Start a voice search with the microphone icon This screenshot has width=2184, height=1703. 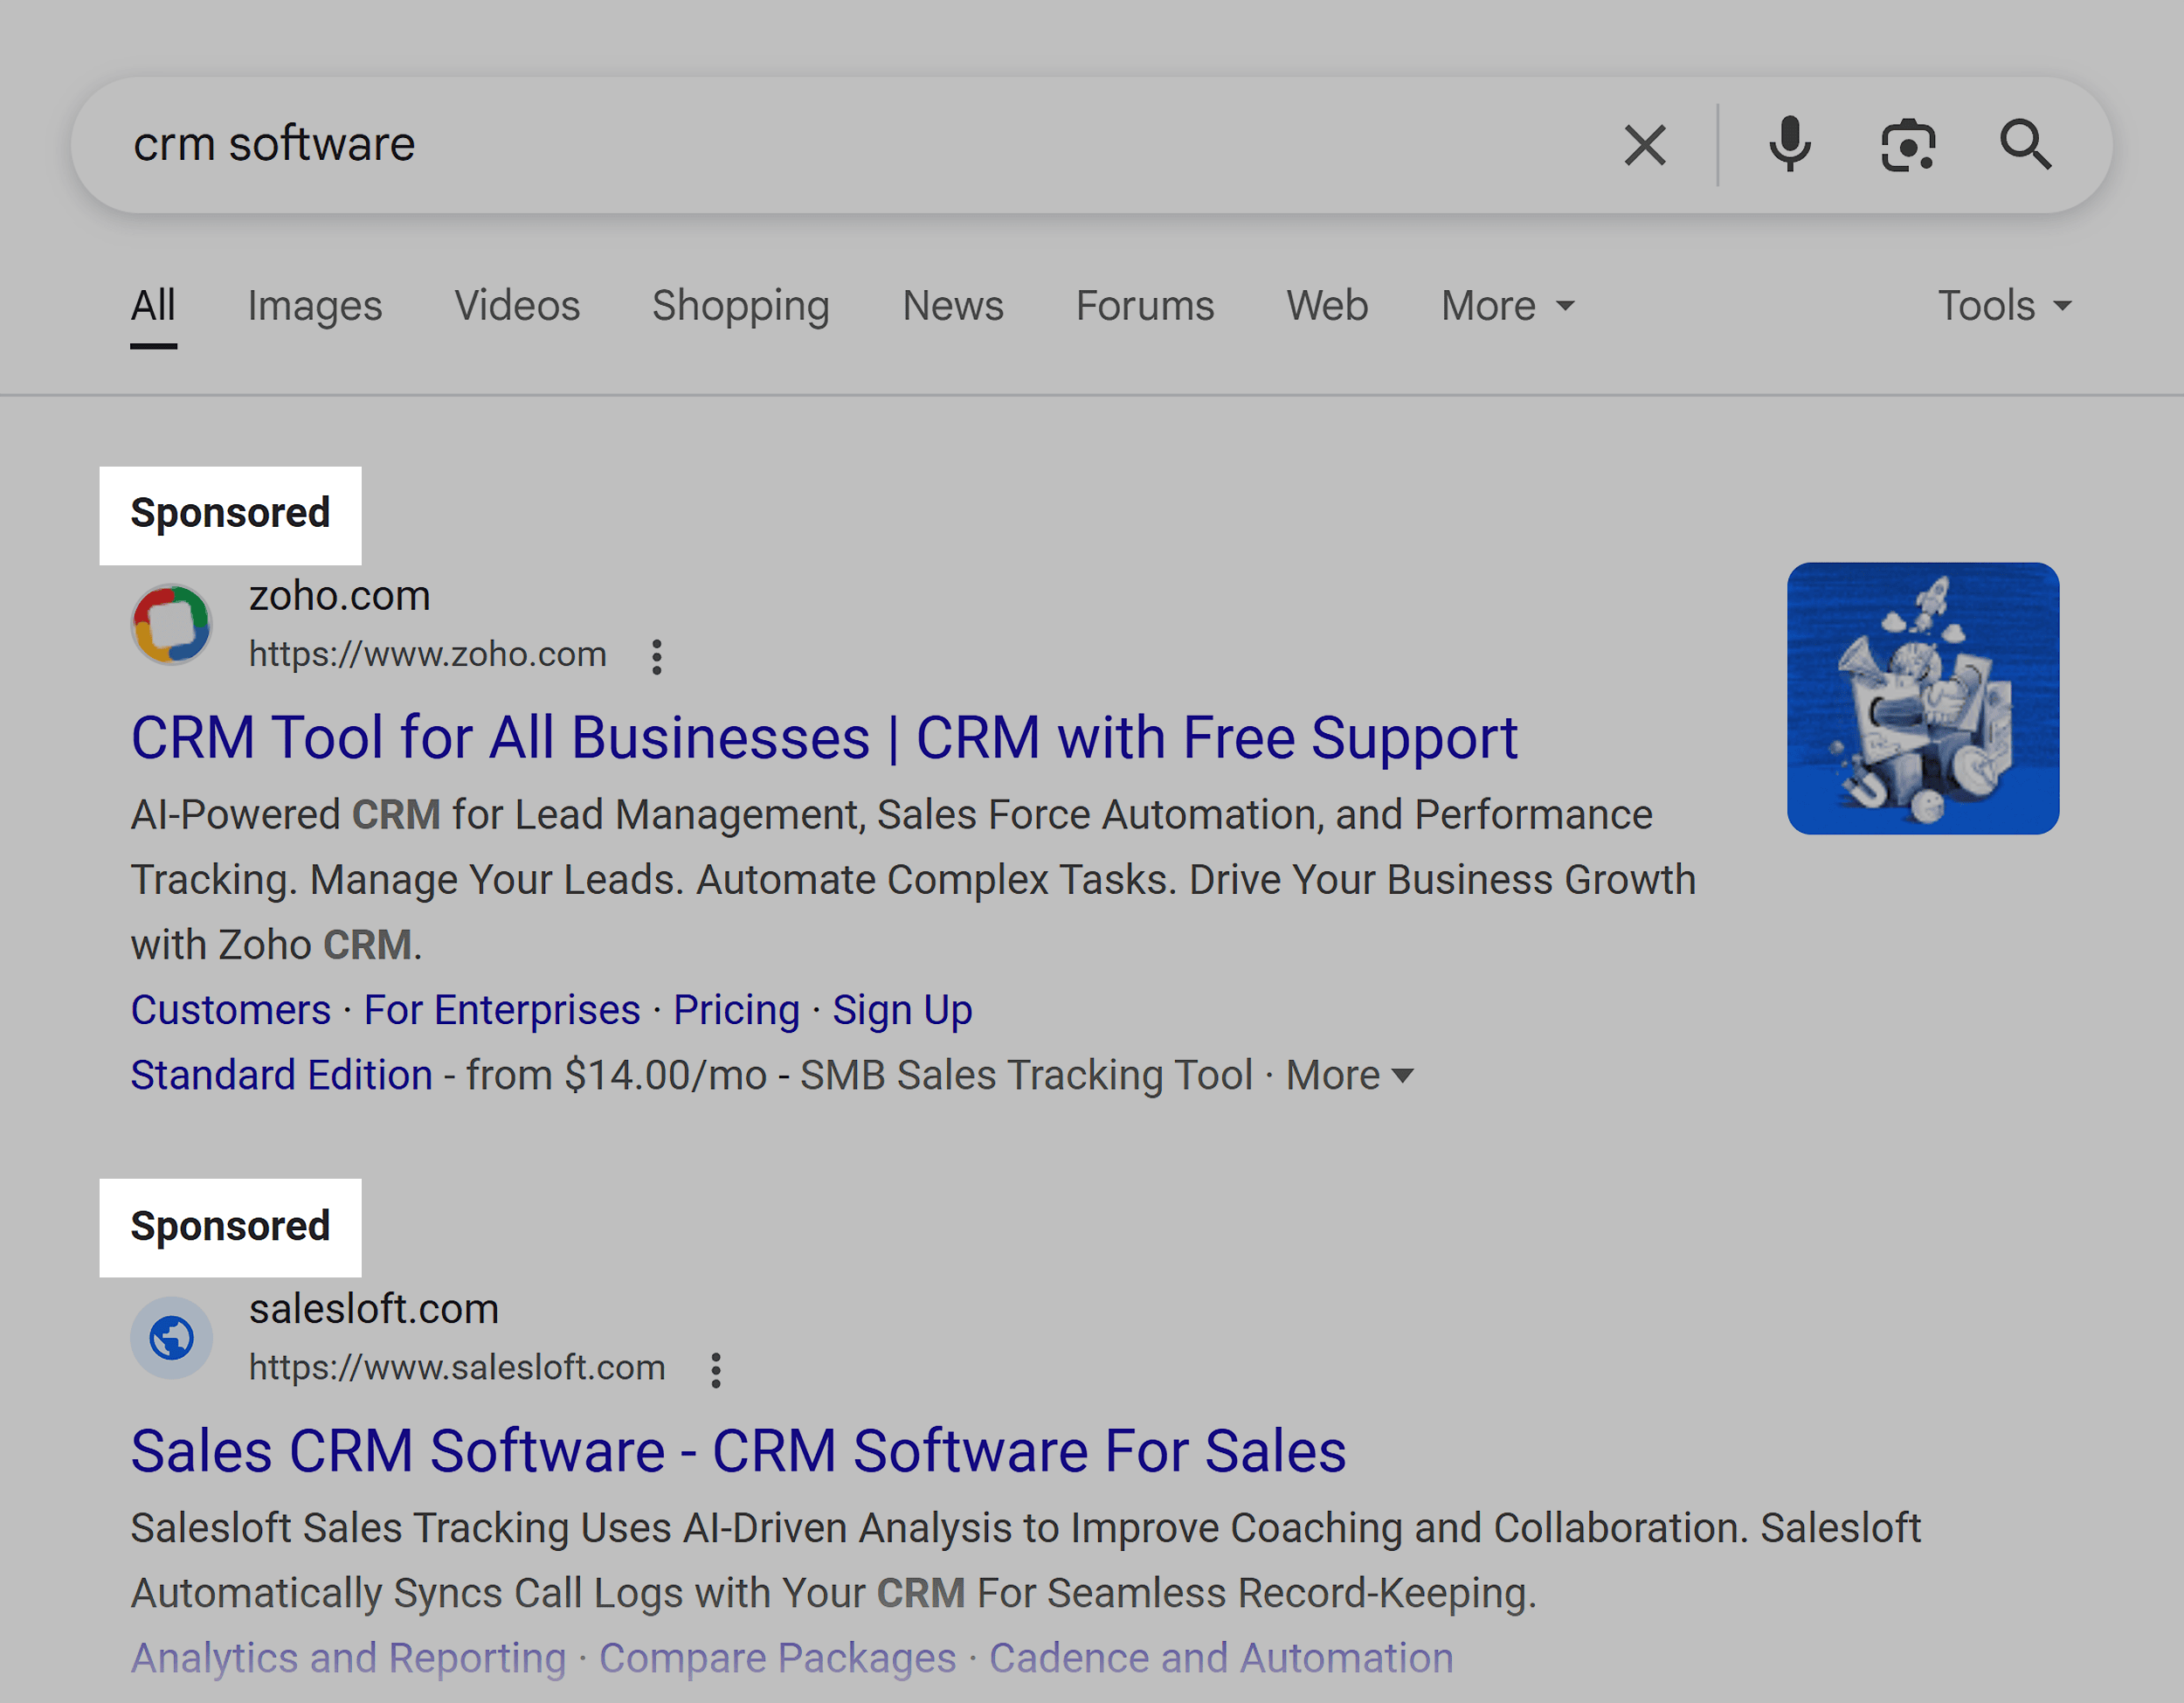(1790, 144)
